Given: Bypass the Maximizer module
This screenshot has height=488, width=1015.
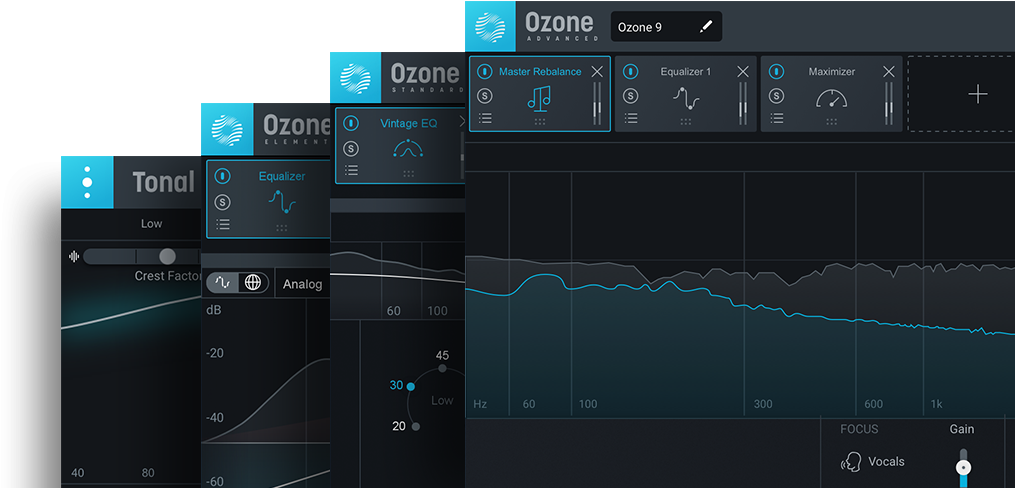Looking at the screenshot, I should tap(777, 72).
